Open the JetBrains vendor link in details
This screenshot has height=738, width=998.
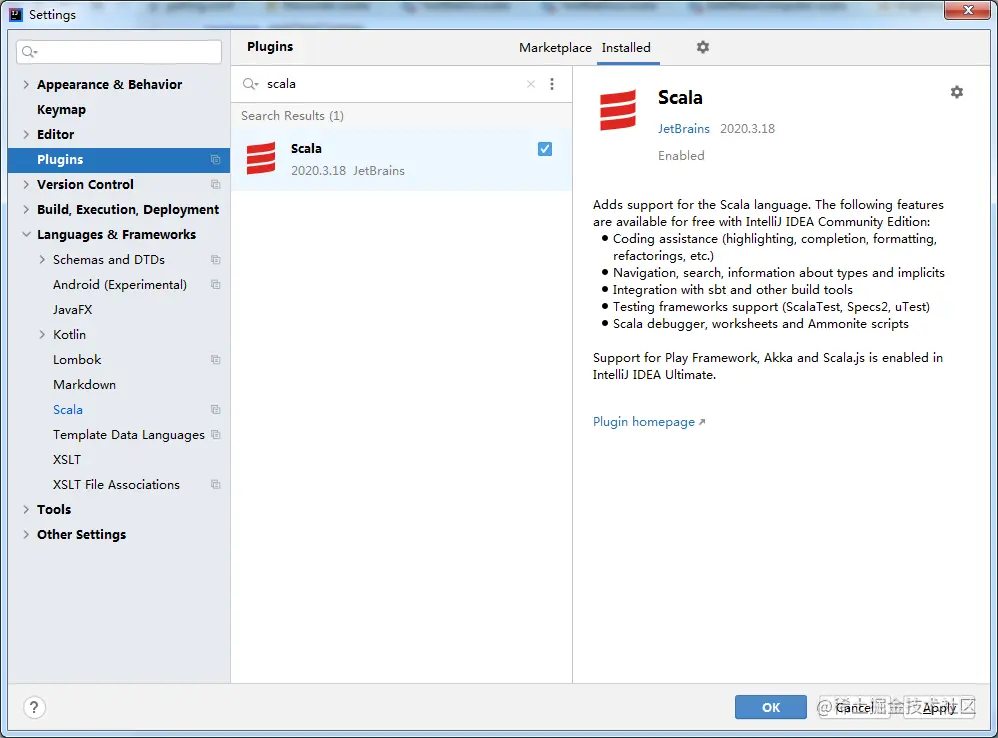pyautogui.click(x=684, y=129)
